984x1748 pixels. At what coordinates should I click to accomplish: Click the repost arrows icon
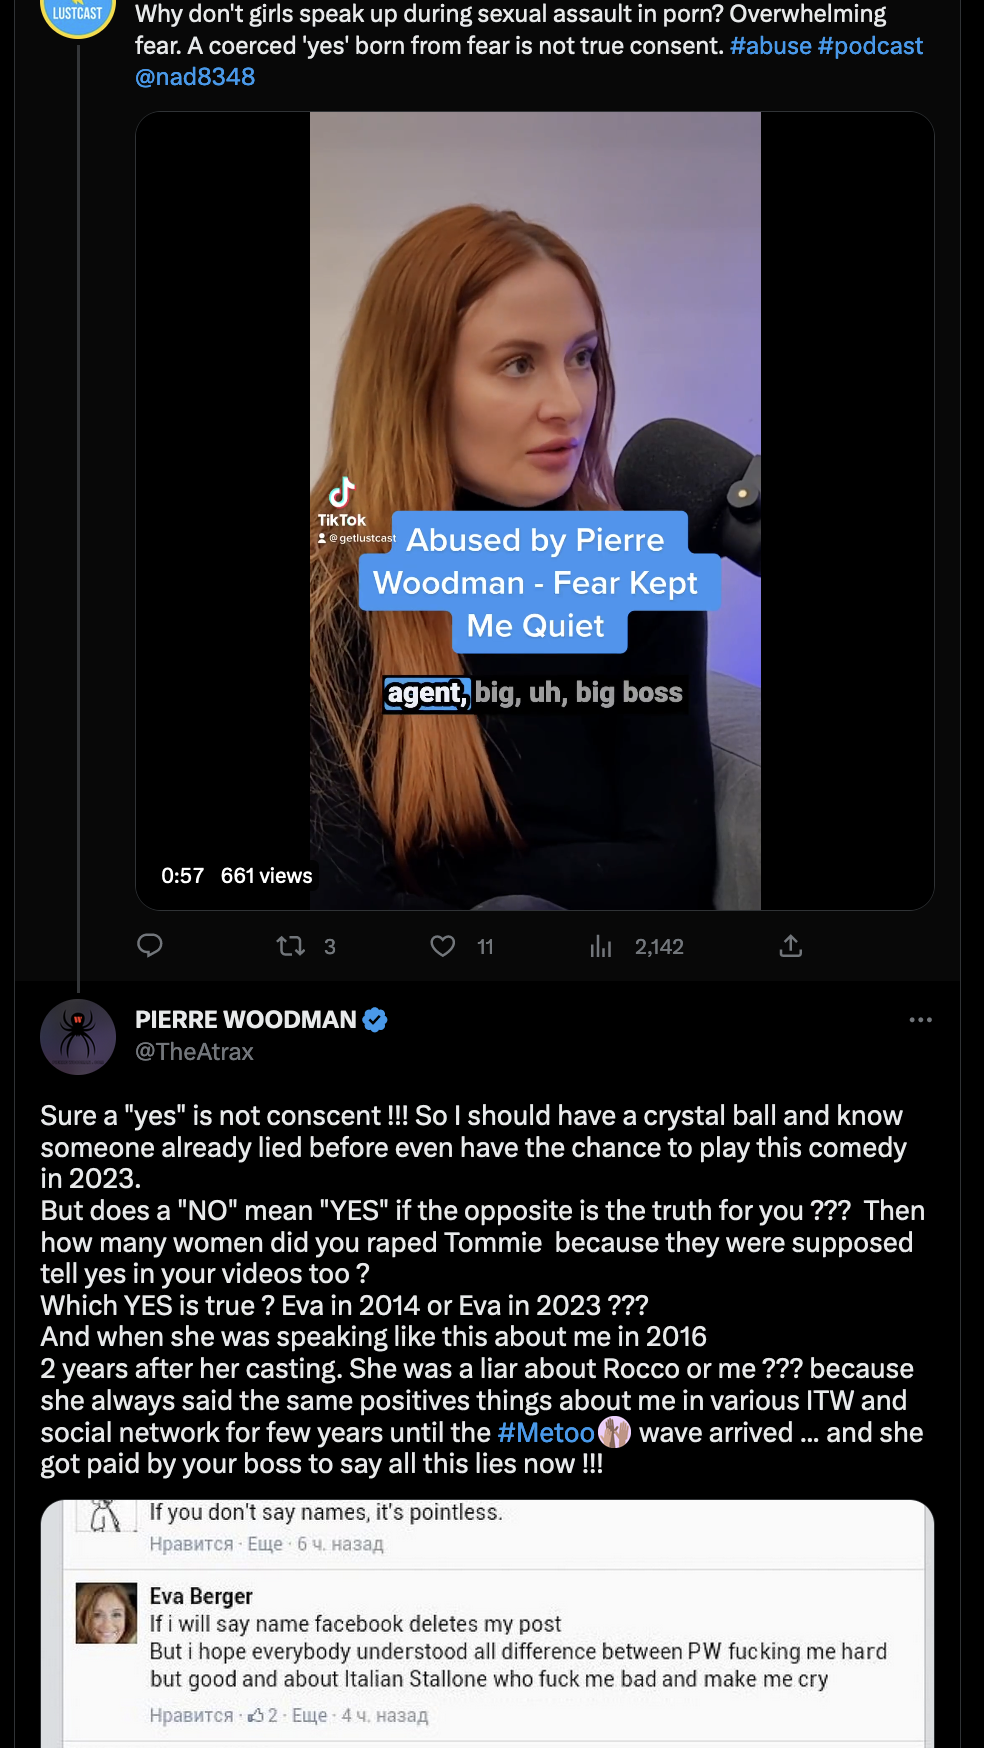[x=291, y=946]
